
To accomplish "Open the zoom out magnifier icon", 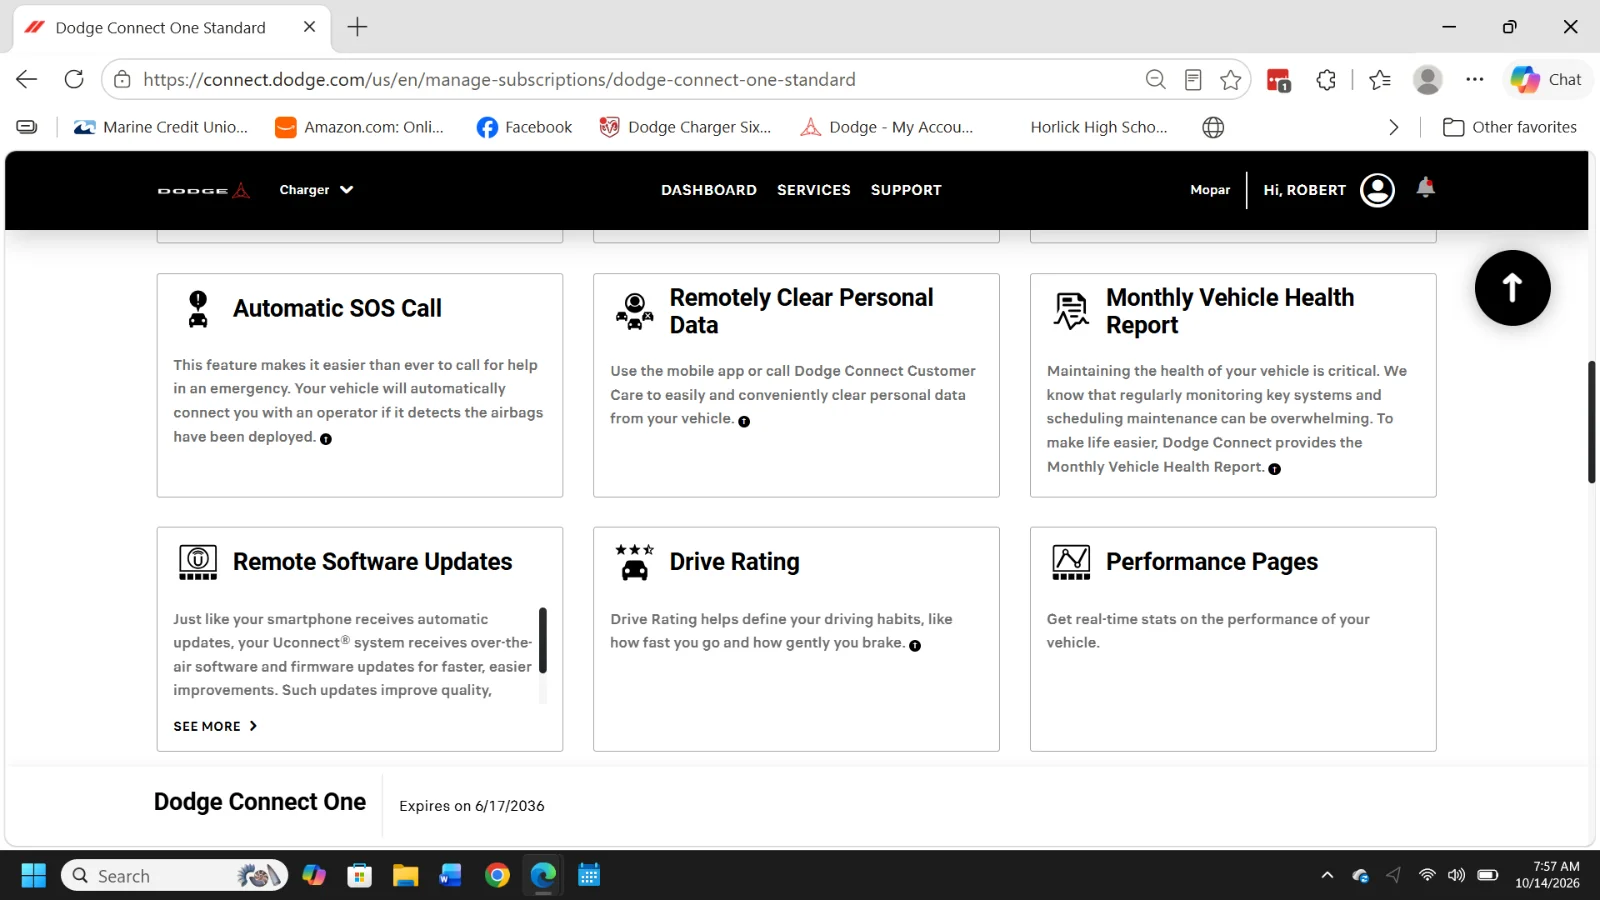I will pos(1156,80).
